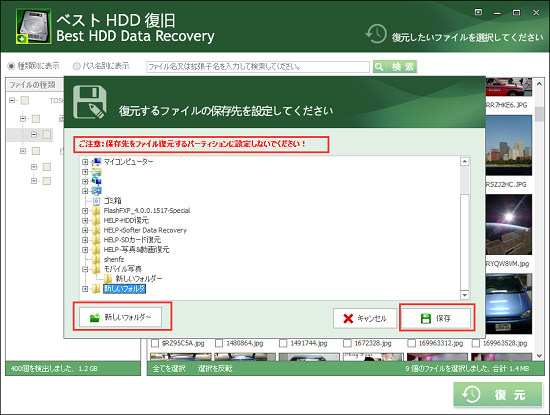Click the file name search input field
The height and width of the screenshot is (415, 550).
point(258,66)
